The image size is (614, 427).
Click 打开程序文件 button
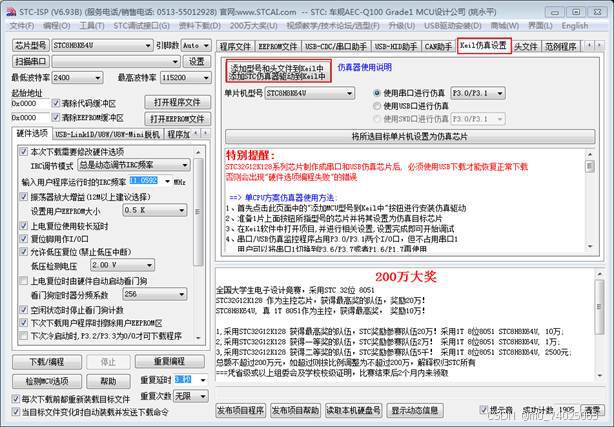click(177, 102)
